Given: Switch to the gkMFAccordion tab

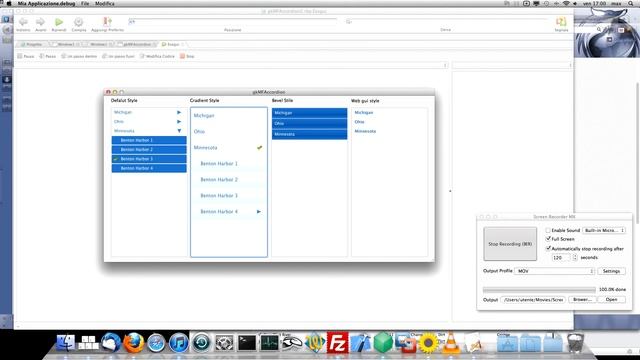Looking at the screenshot, I should pos(137,44).
